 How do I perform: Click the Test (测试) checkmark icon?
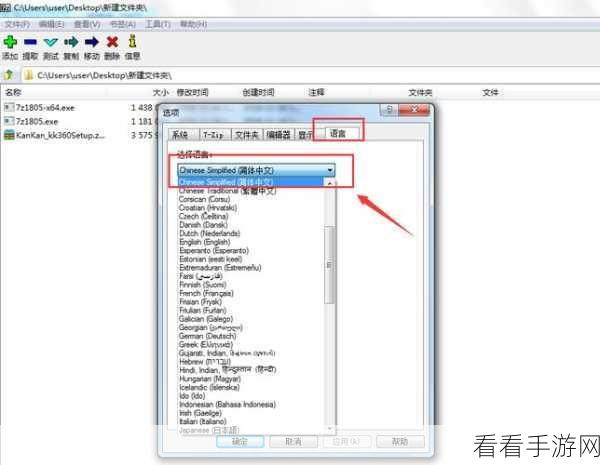coord(51,42)
